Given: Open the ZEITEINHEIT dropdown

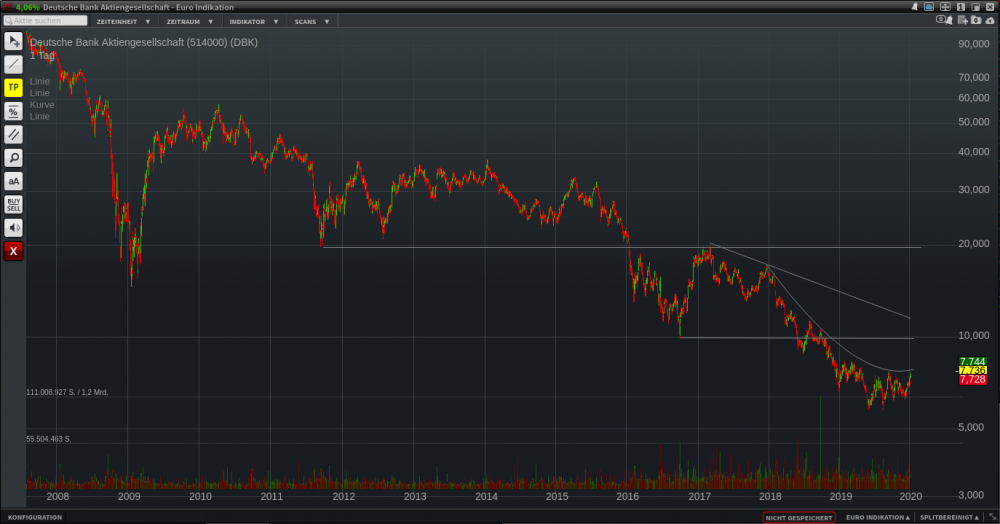Looking at the screenshot, I should click(123, 22).
